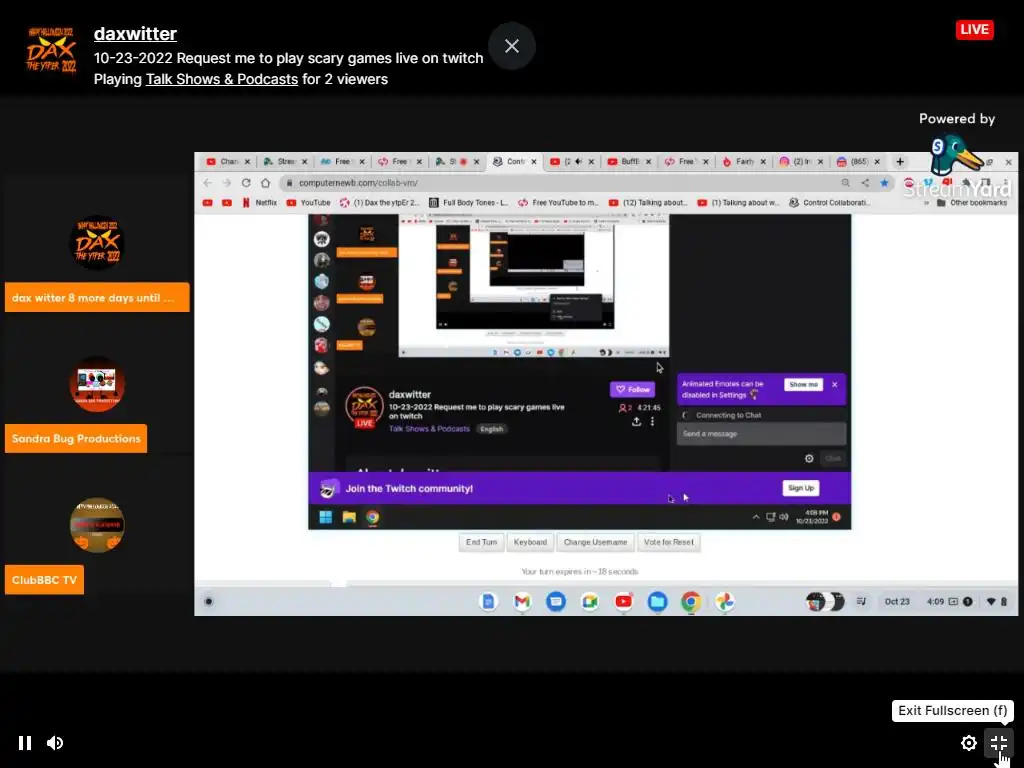The height and width of the screenshot is (768, 1024).
Task: Click the Oct 23 date in the shelf
Action: [x=897, y=601]
